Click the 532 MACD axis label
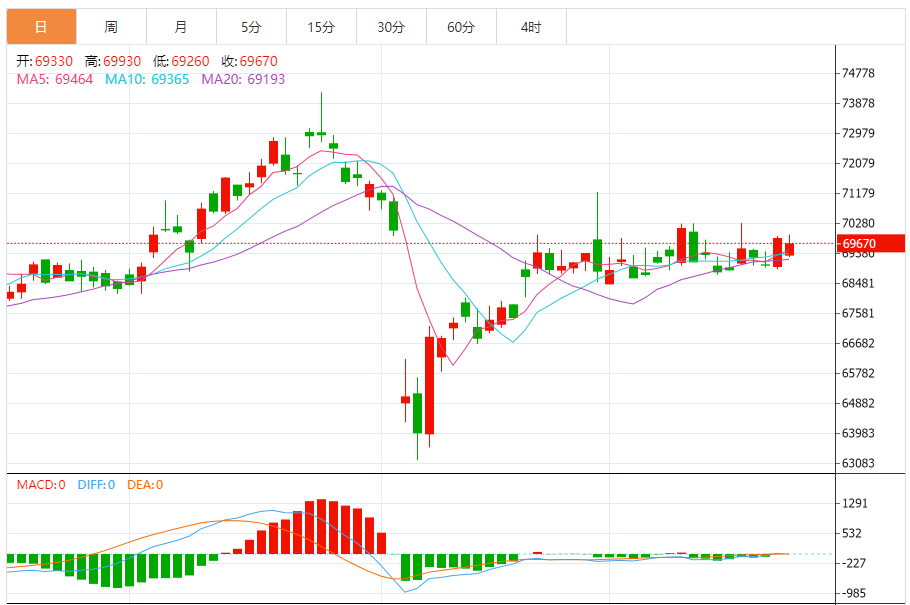The height and width of the screenshot is (605, 910). pyautogui.click(x=852, y=534)
